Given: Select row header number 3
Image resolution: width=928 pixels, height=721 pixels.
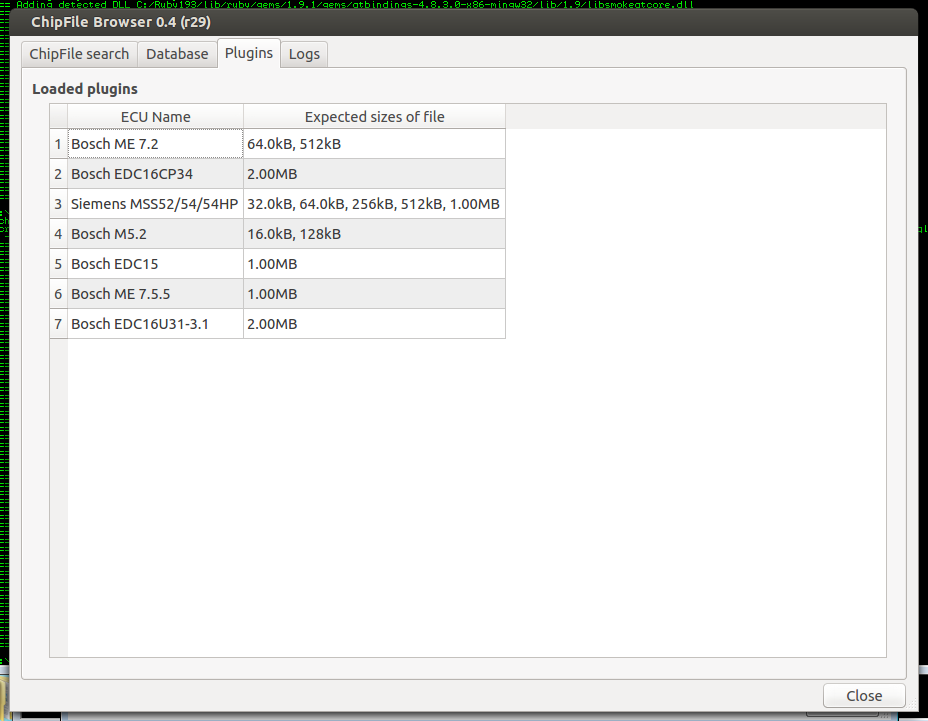Looking at the screenshot, I should (x=59, y=204).
